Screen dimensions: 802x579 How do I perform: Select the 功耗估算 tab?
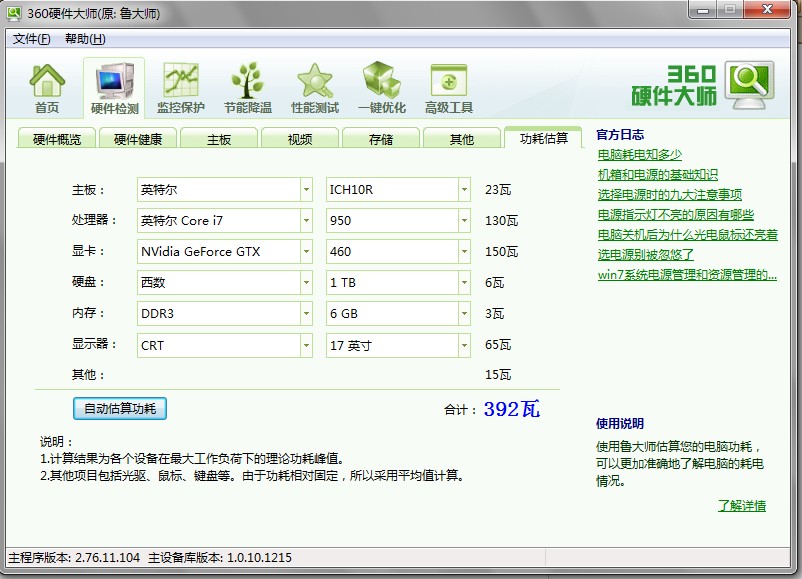(x=543, y=138)
